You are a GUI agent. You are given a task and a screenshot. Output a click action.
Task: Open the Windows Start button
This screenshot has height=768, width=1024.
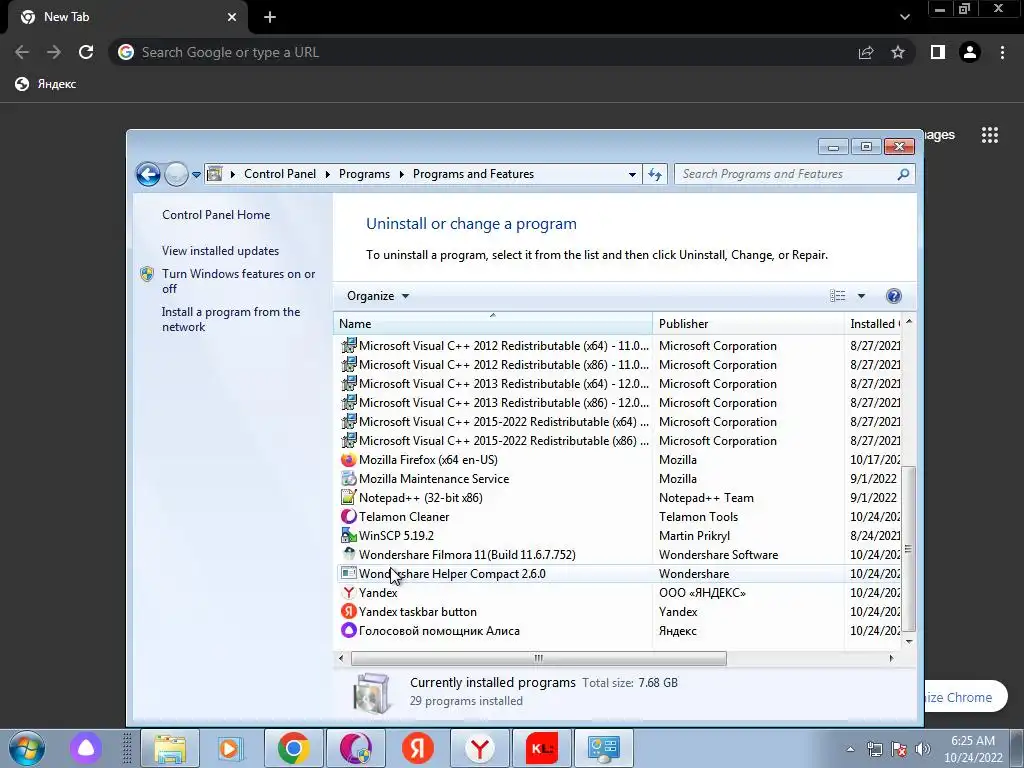click(x=27, y=748)
